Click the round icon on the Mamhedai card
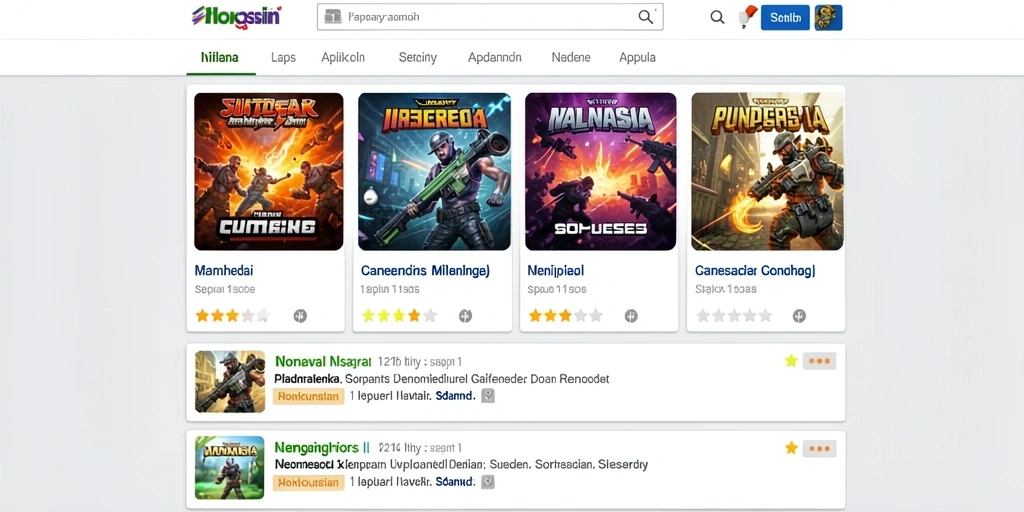 tap(300, 316)
